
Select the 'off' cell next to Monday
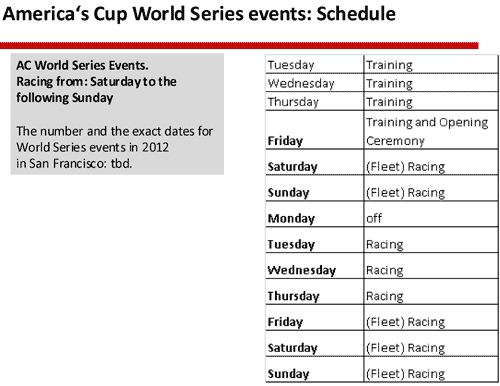pyautogui.click(x=431, y=214)
